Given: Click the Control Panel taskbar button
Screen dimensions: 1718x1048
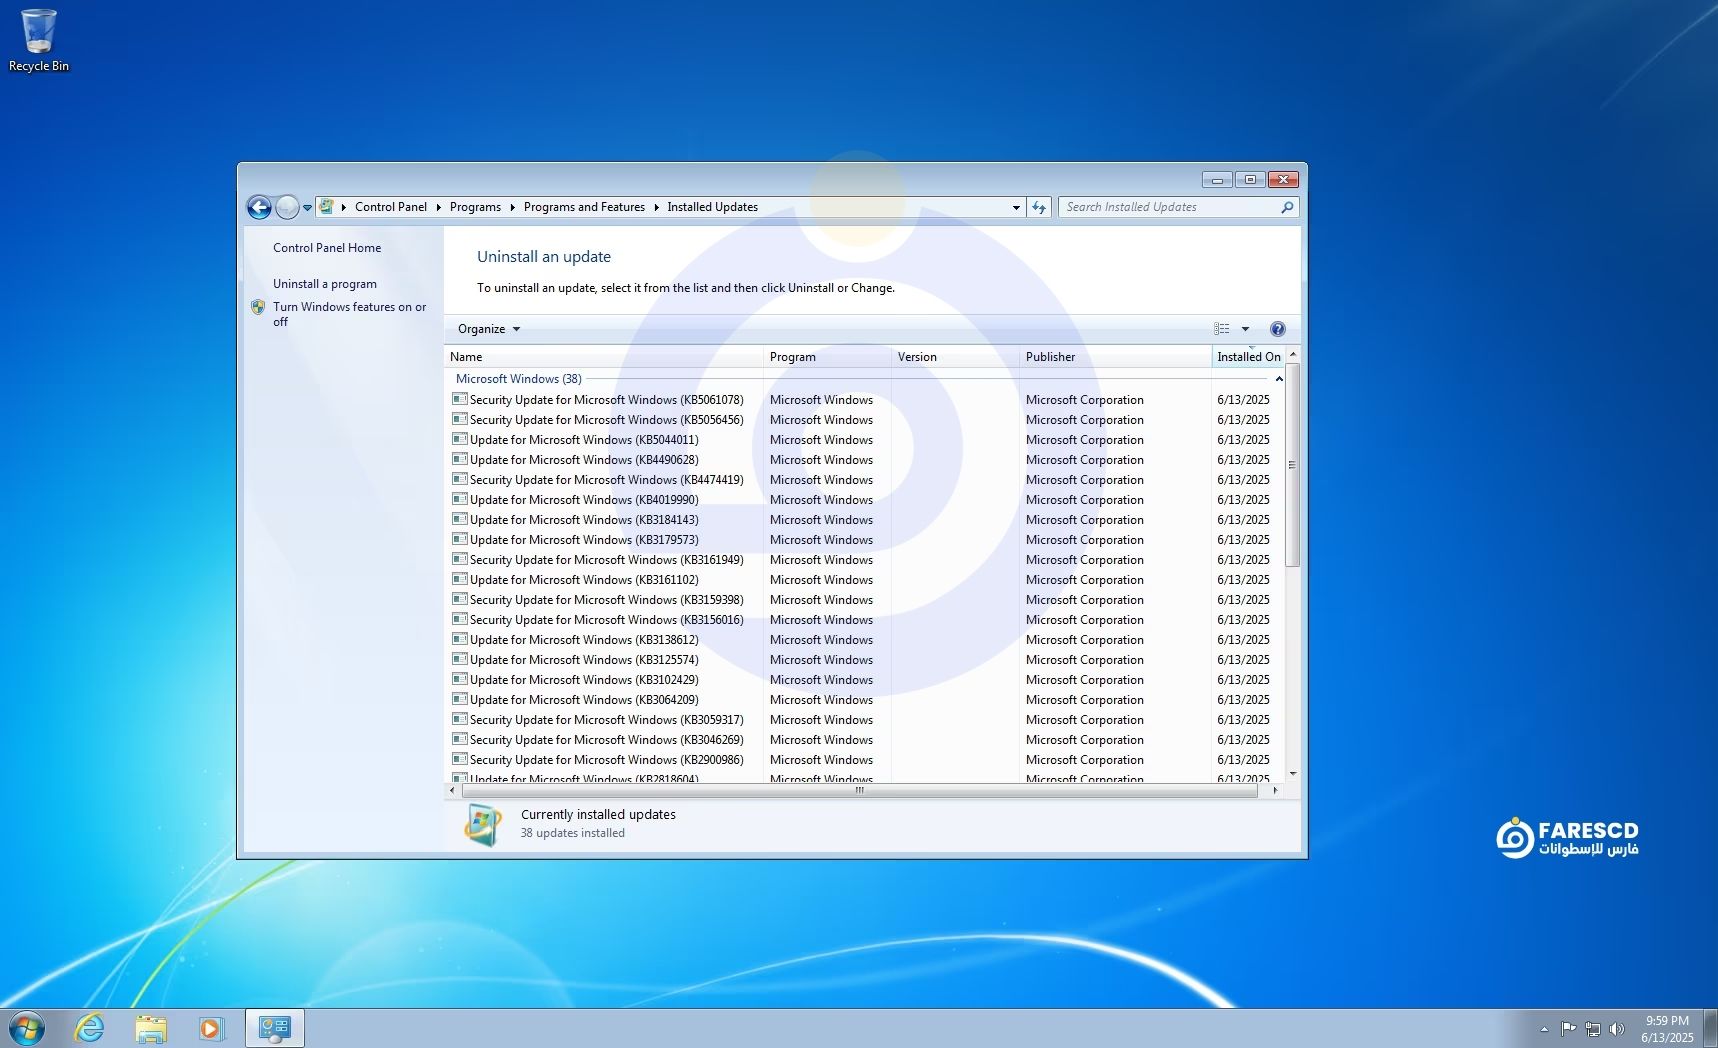Looking at the screenshot, I should (x=274, y=1028).
